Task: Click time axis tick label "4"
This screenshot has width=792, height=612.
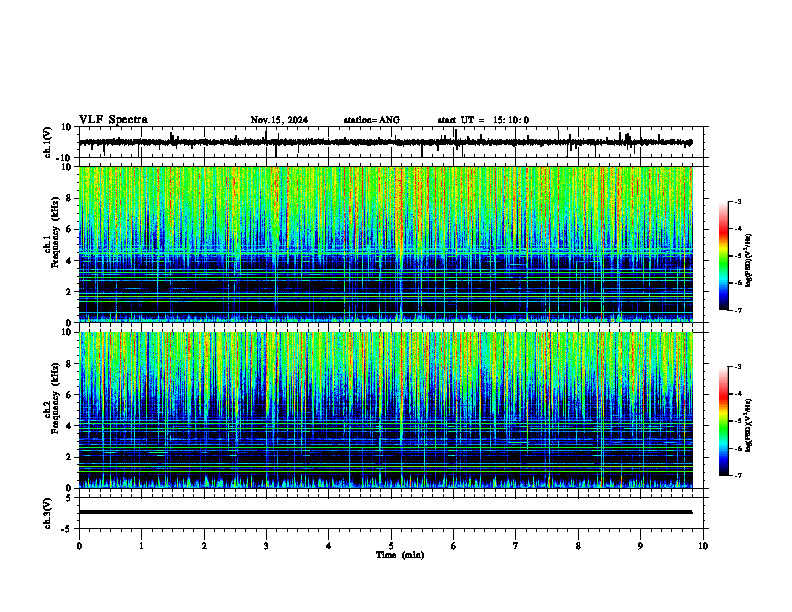Action: 329,546
